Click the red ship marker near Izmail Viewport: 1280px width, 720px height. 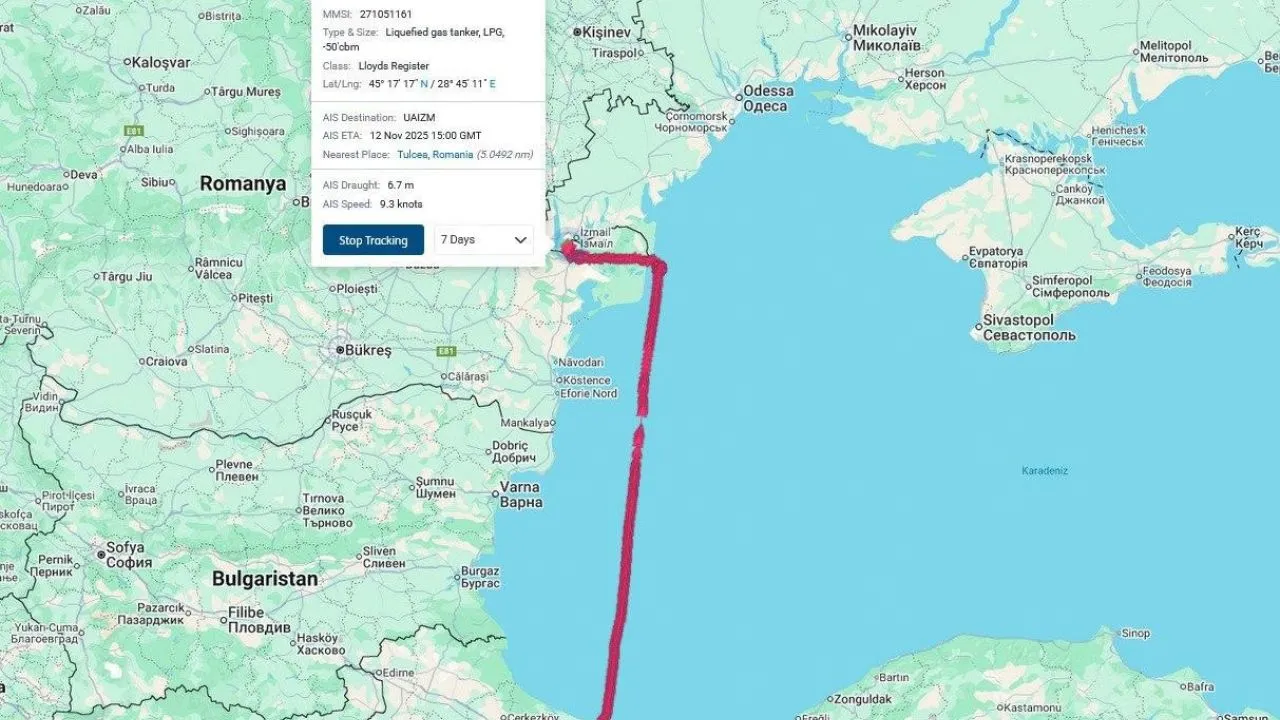click(568, 249)
